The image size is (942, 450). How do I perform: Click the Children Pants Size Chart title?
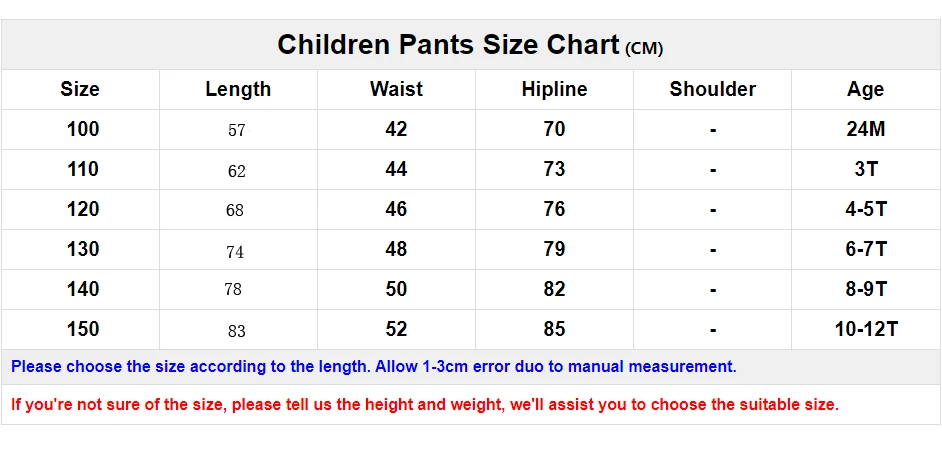470,45
